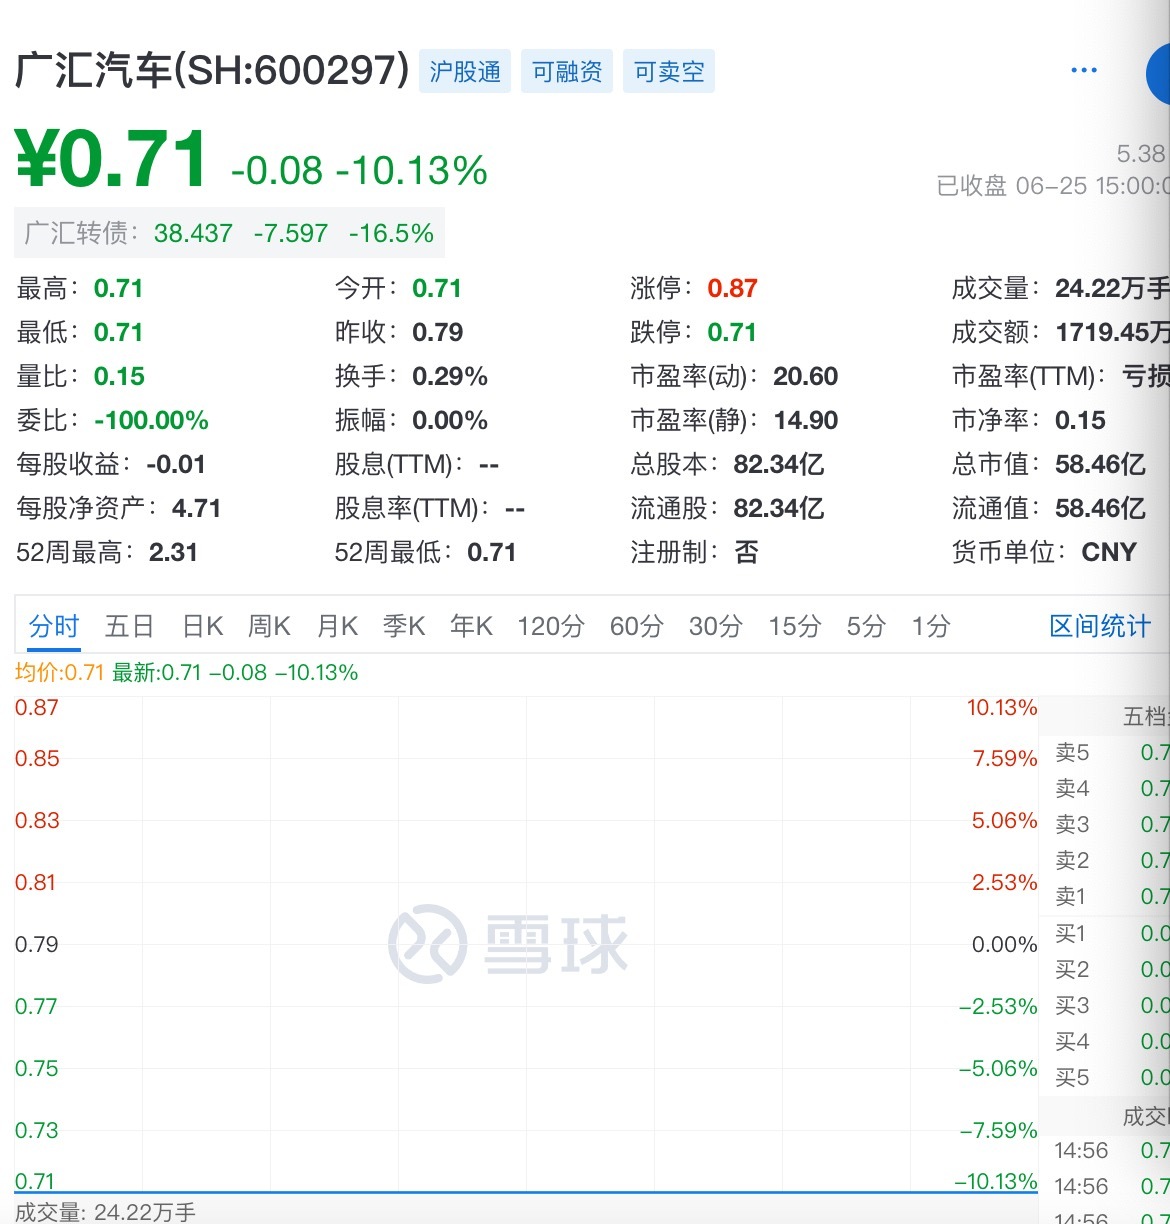Click the 均价:0.71 chart legend
The height and width of the screenshot is (1224, 1170).
click(x=60, y=673)
